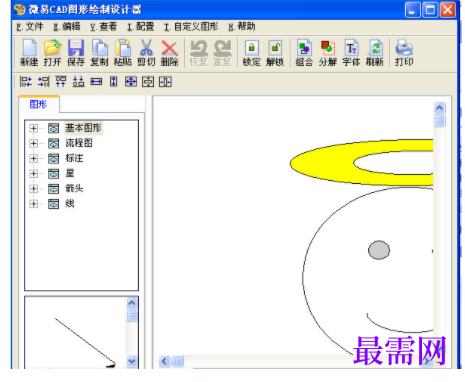The width and height of the screenshot is (465, 382).
Task: Click the 恢复 (Undo) arrow icon
Action: click(199, 53)
